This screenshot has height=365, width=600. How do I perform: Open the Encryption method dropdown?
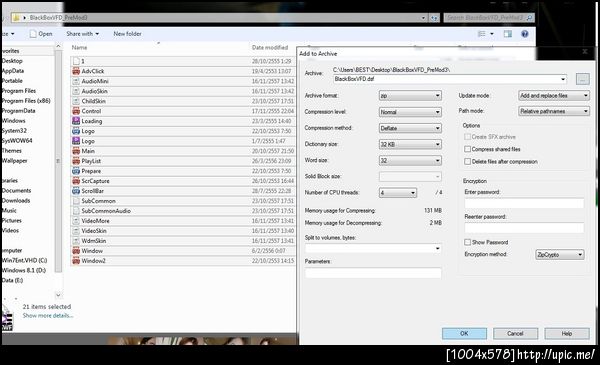(560, 254)
